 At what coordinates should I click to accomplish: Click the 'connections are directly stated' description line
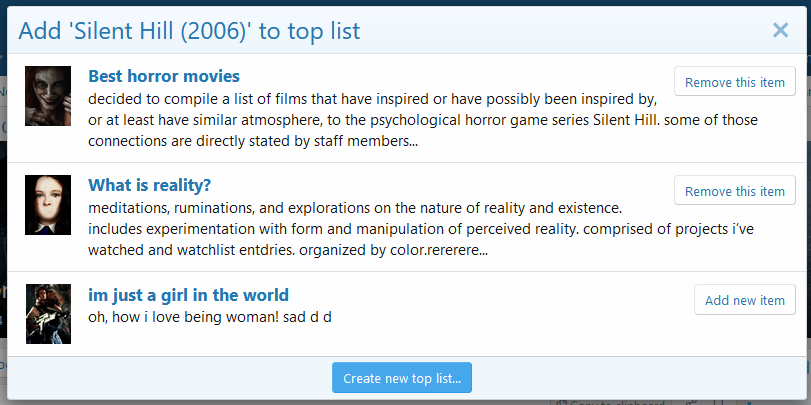tap(253, 141)
